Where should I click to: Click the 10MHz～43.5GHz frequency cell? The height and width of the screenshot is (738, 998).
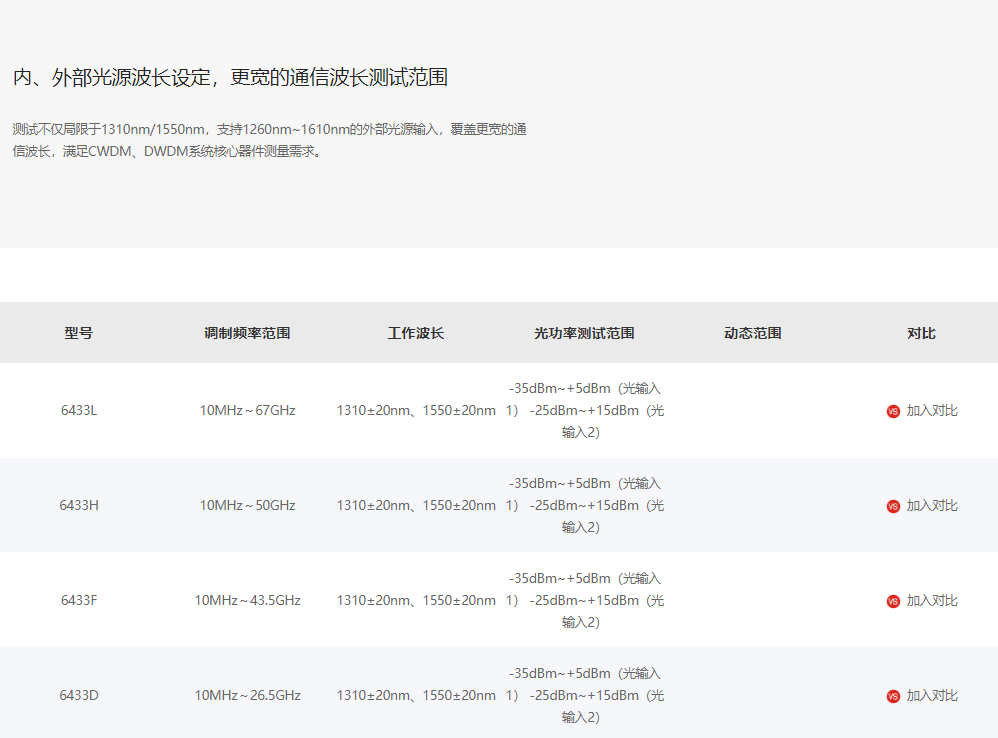point(247,601)
